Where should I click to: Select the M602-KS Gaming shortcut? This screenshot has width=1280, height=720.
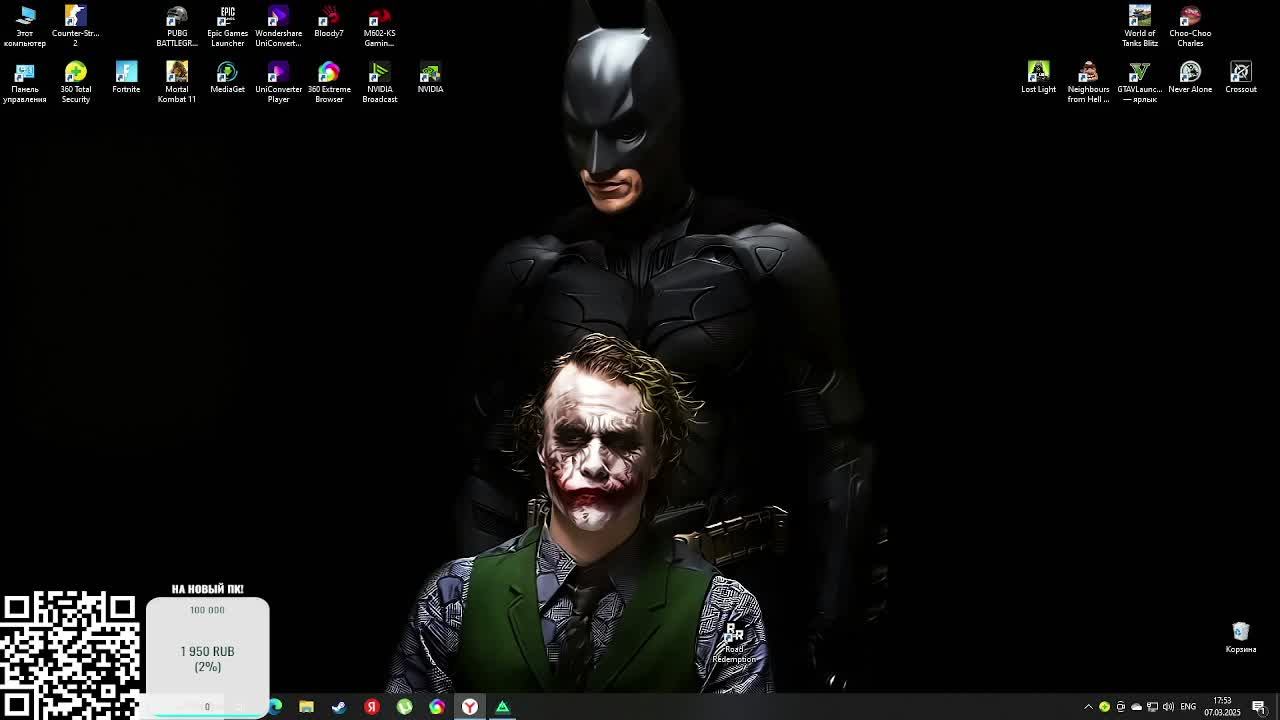point(379,26)
